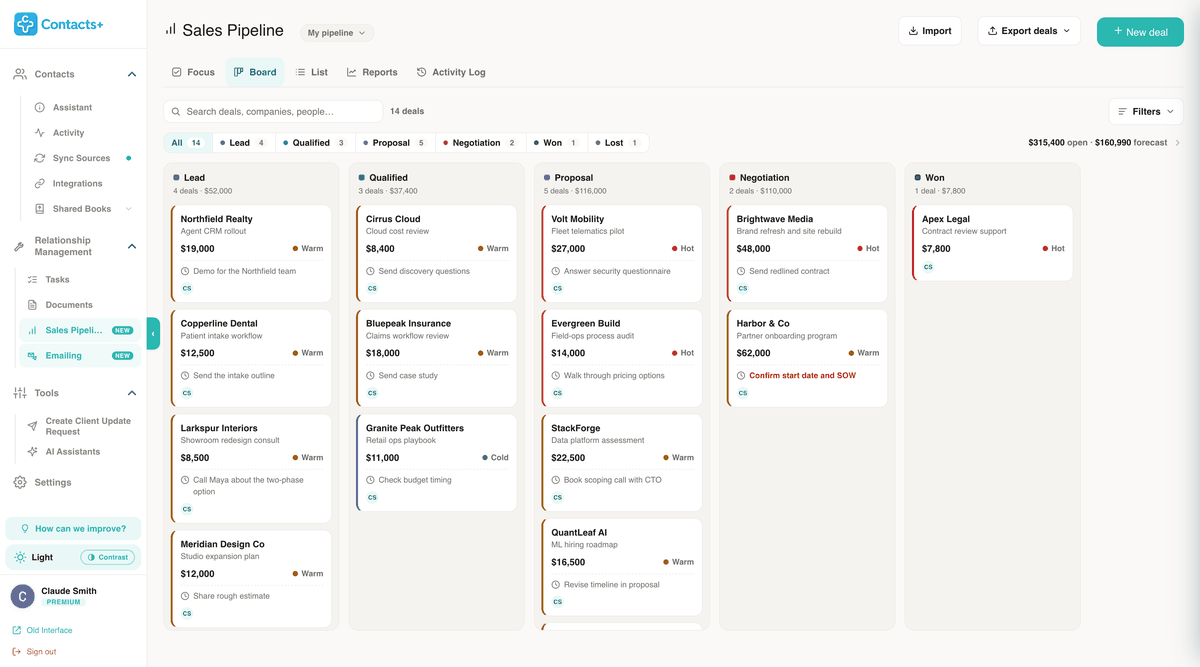Click CS owner badge on Apex Legal
Viewport: 1200px width, 667px height.
[x=928, y=267]
